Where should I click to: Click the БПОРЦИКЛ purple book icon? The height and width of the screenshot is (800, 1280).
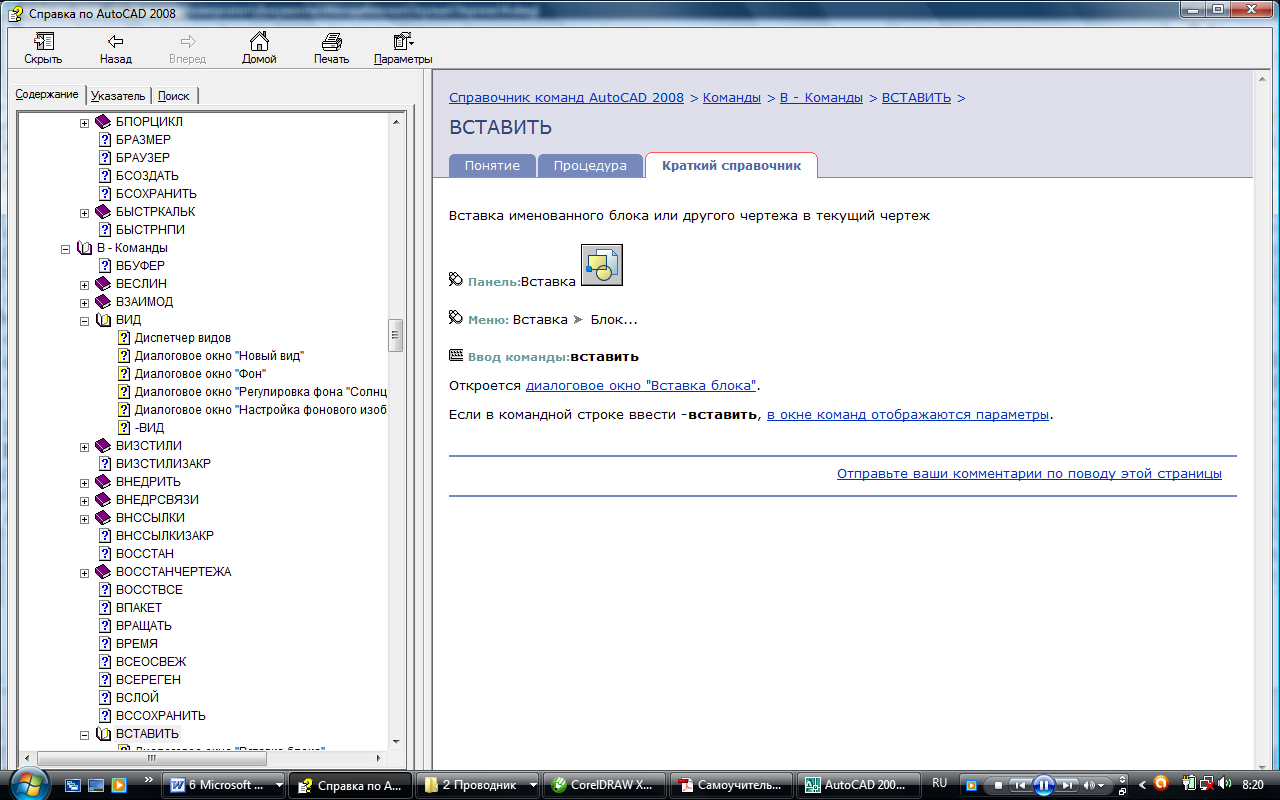[x=103, y=122]
